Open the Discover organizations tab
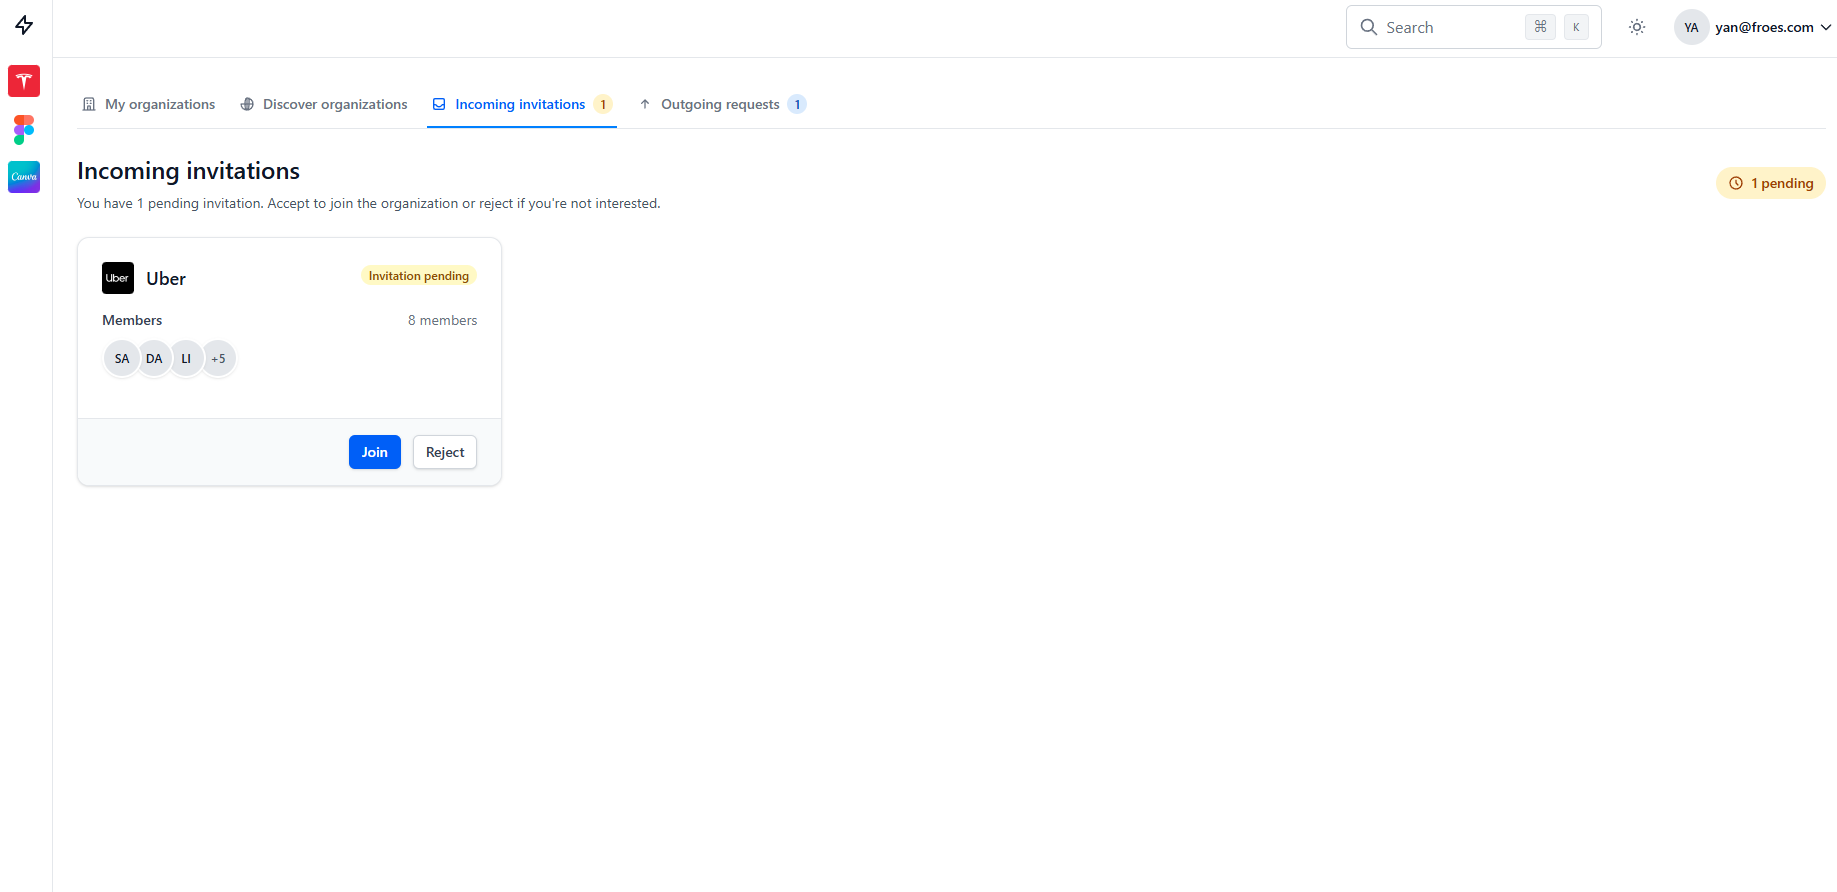Screen dimensions: 1837x892 (324, 105)
